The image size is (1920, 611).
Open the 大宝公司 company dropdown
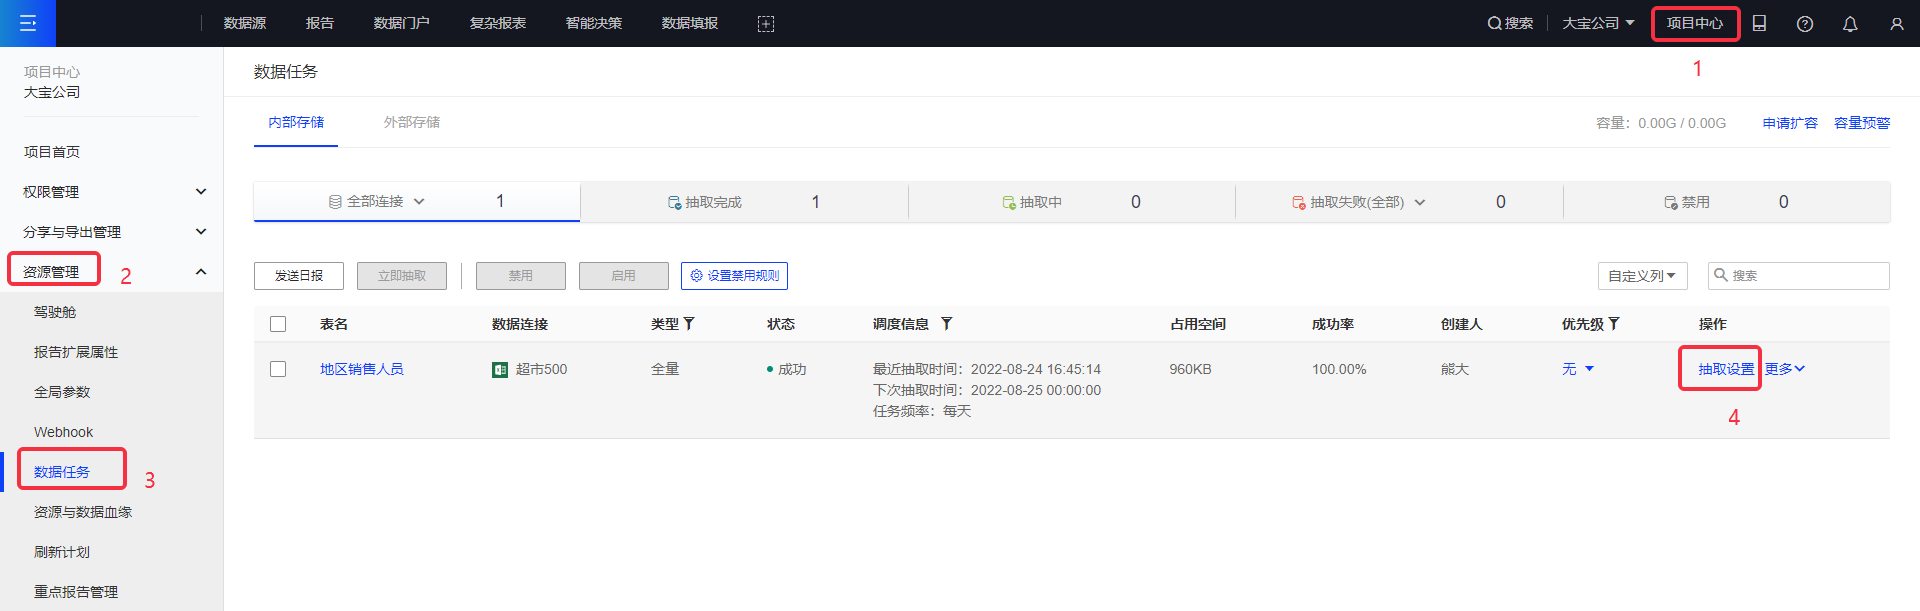1598,23
